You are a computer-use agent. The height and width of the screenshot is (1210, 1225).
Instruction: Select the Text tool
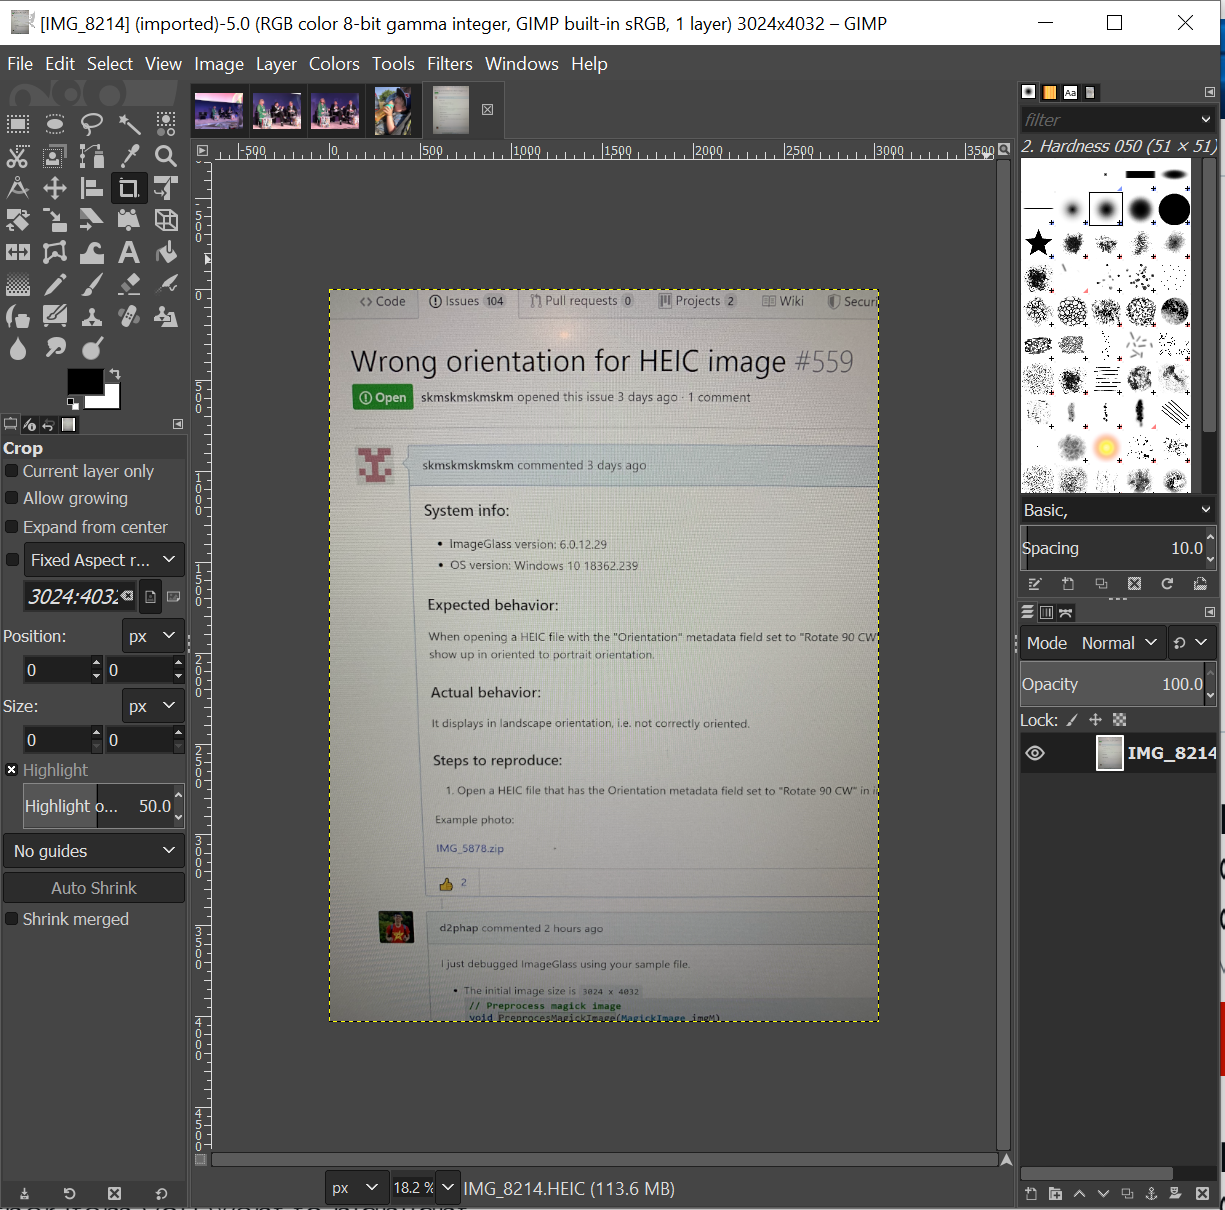point(129,252)
